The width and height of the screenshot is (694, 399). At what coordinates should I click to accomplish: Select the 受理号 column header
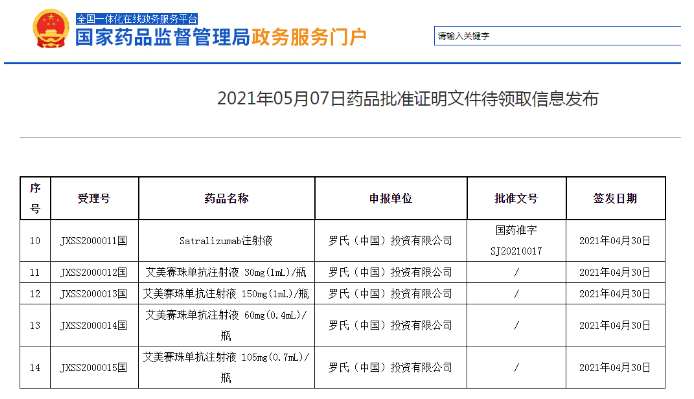[x=94, y=198]
